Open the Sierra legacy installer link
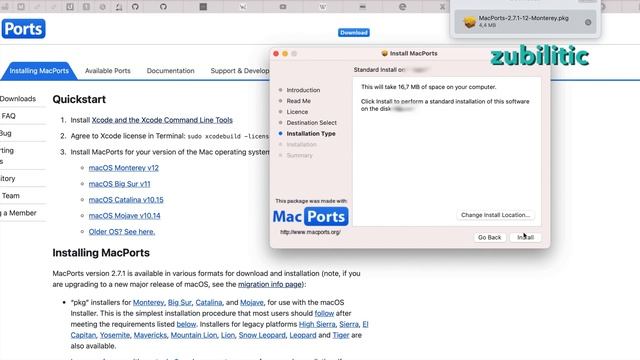The image size is (640, 360). 349,324
